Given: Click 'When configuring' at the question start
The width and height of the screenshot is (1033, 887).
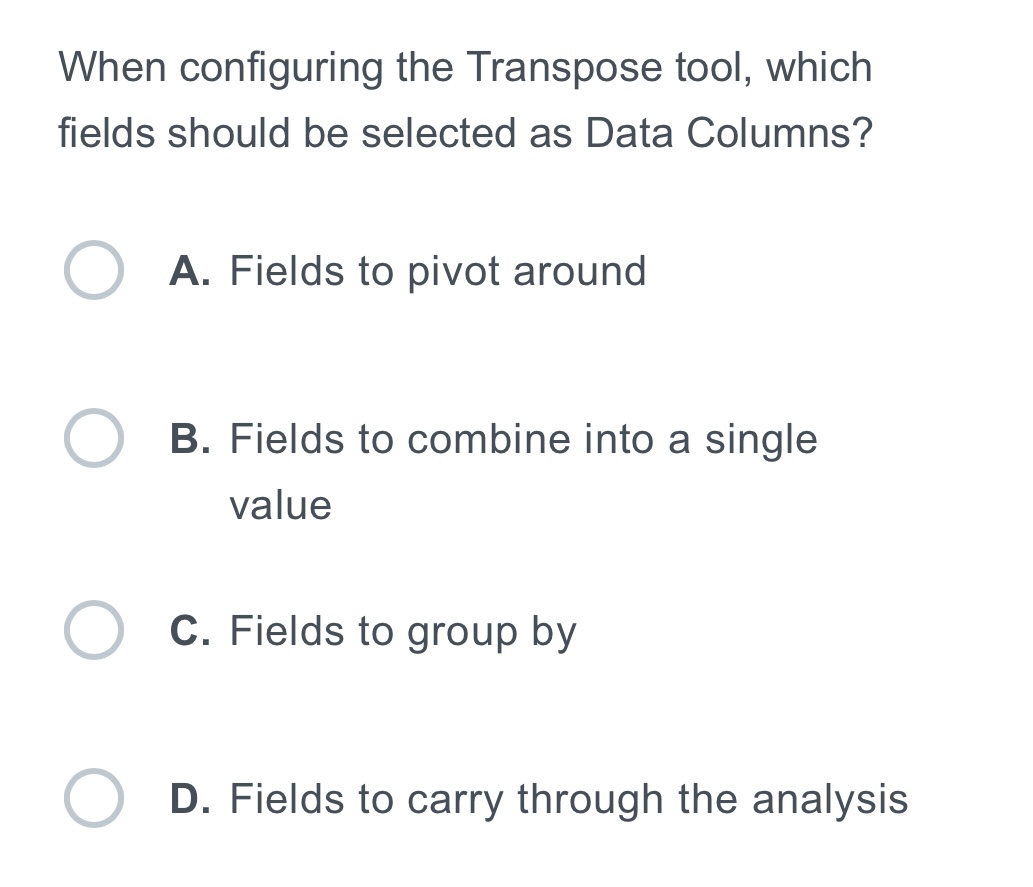Looking at the screenshot, I should [221, 69].
